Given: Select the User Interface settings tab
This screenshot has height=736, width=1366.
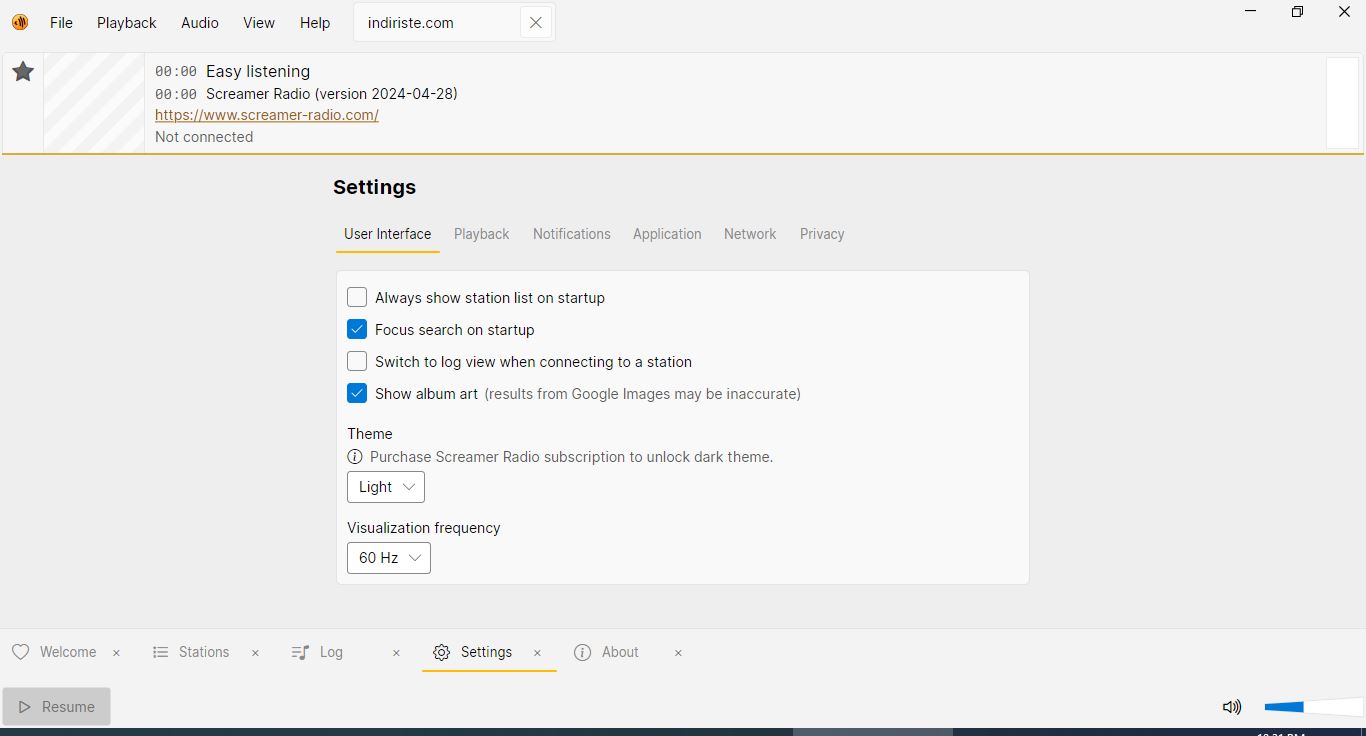Looking at the screenshot, I should (x=387, y=234).
